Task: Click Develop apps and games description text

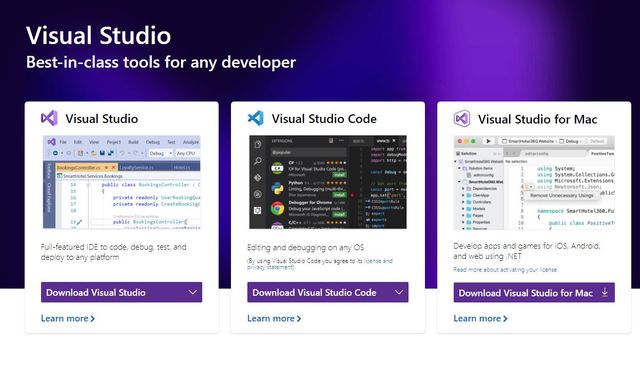Action: (x=527, y=251)
